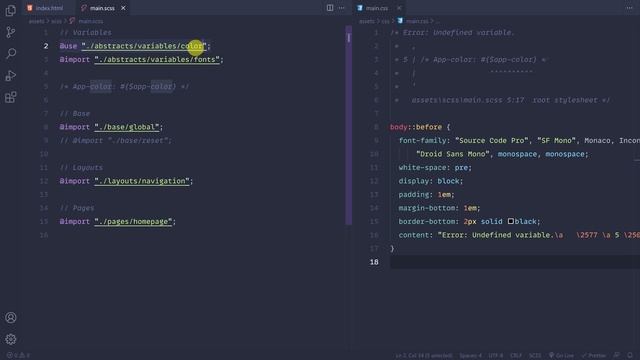Click the commented './base/reset' import line
This screenshot has width=640, height=360.
pyautogui.click(x=116, y=140)
